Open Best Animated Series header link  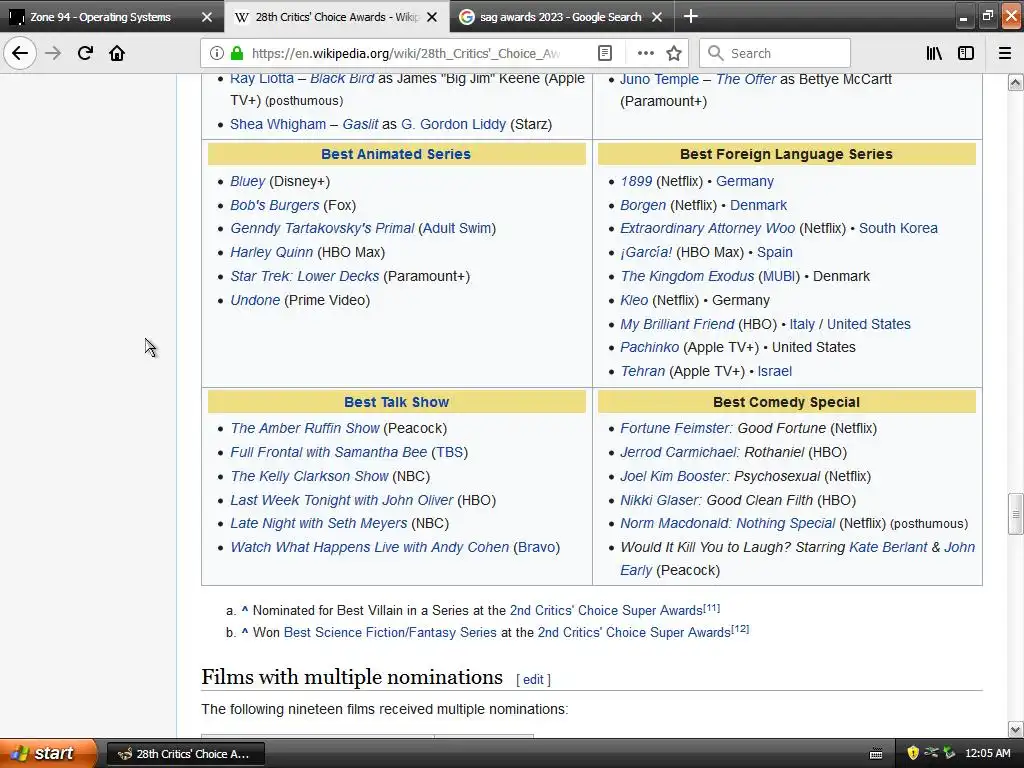pyautogui.click(x=396, y=154)
